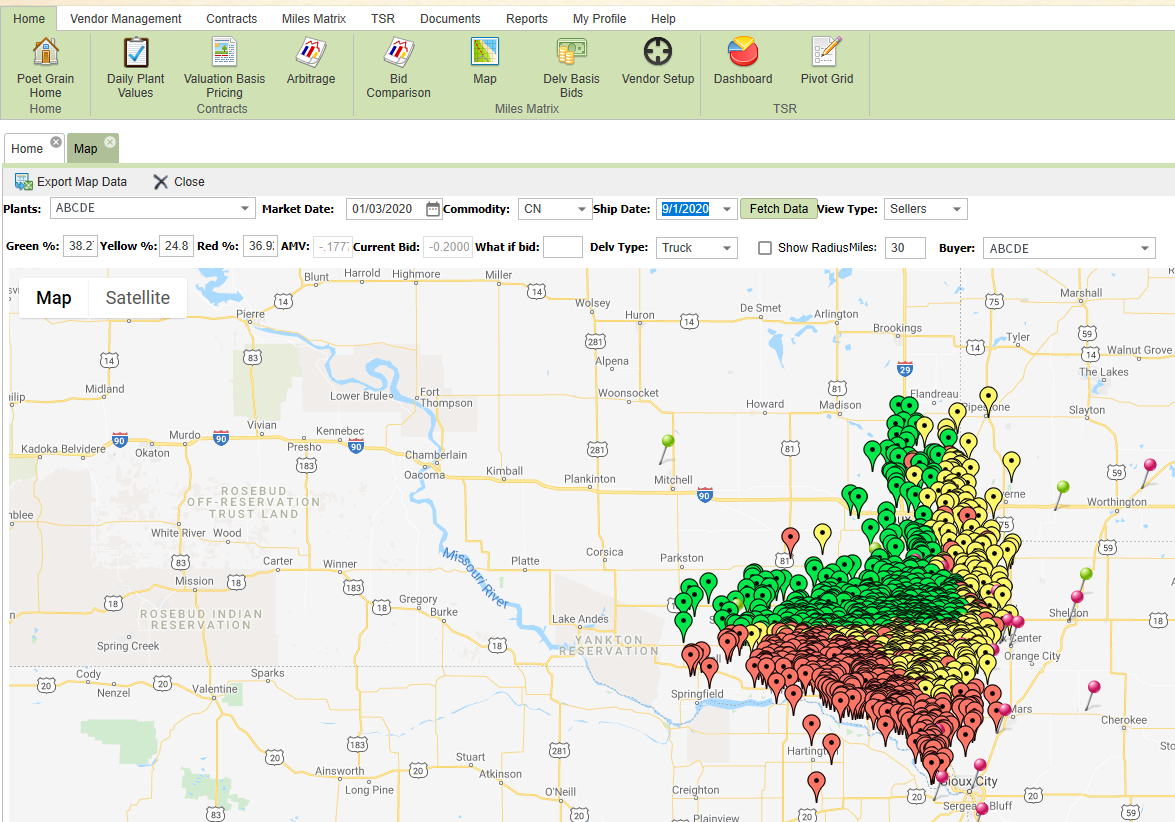
Task: Open the My Profile menu
Action: pos(599,19)
